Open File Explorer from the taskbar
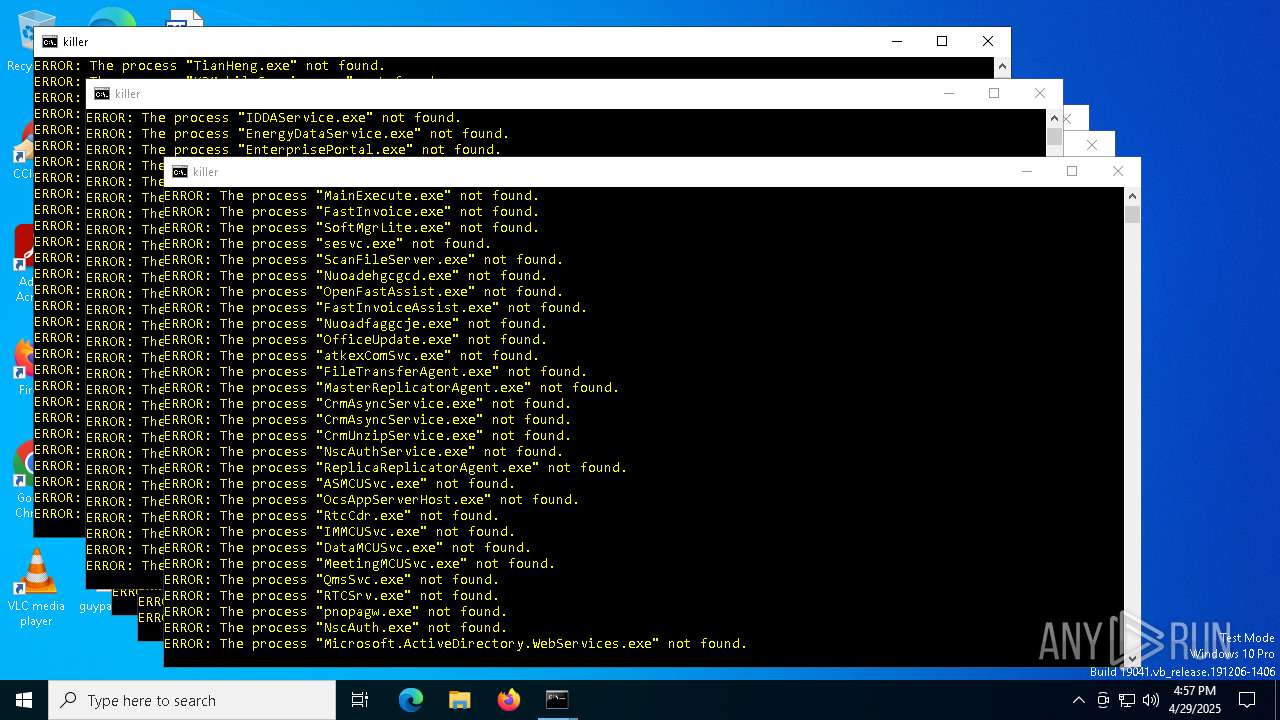This screenshot has width=1280, height=720. pos(459,700)
